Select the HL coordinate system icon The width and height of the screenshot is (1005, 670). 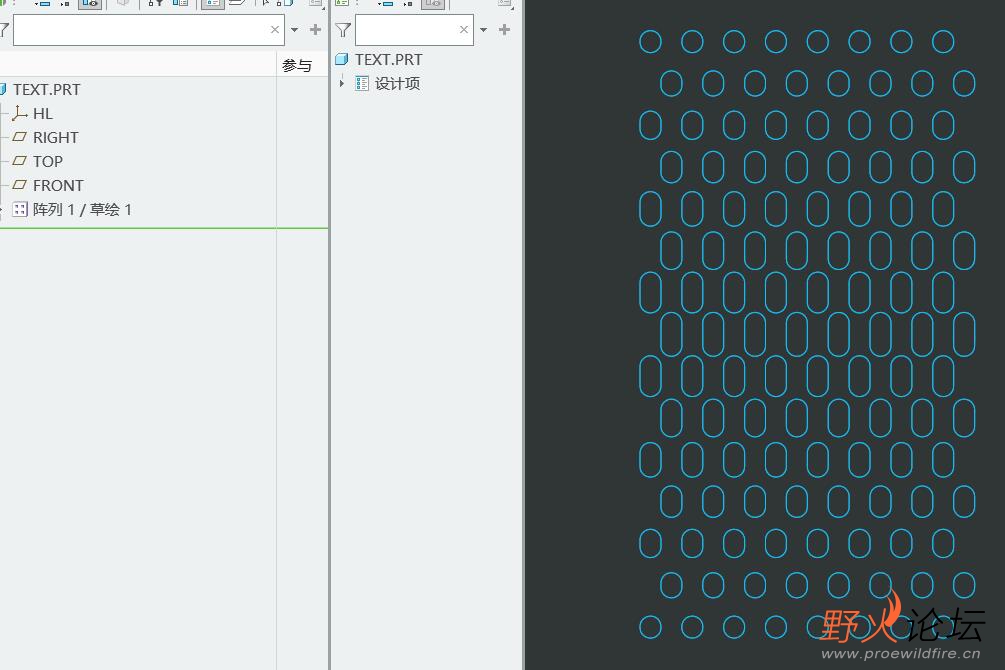tap(19, 113)
